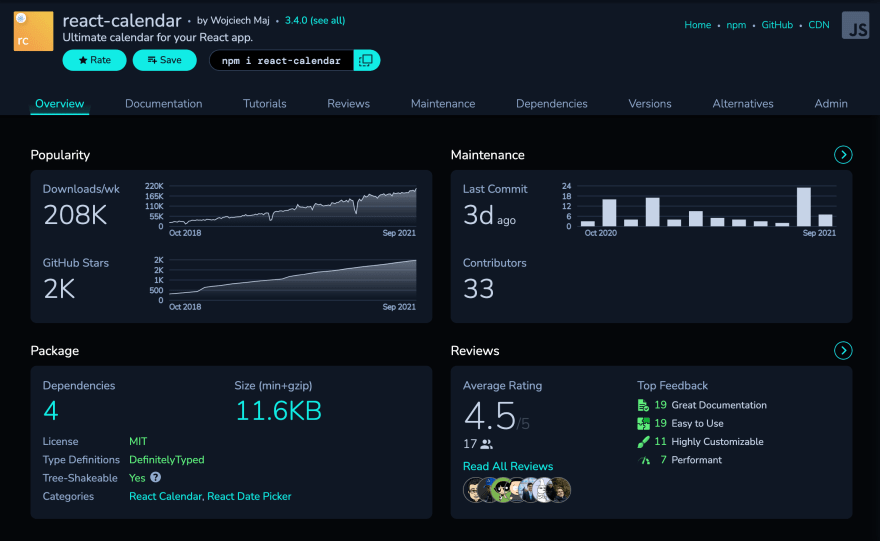Click the 3d ago last commit value
The height and width of the screenshot is (541, 880).
tap(489, 216)
